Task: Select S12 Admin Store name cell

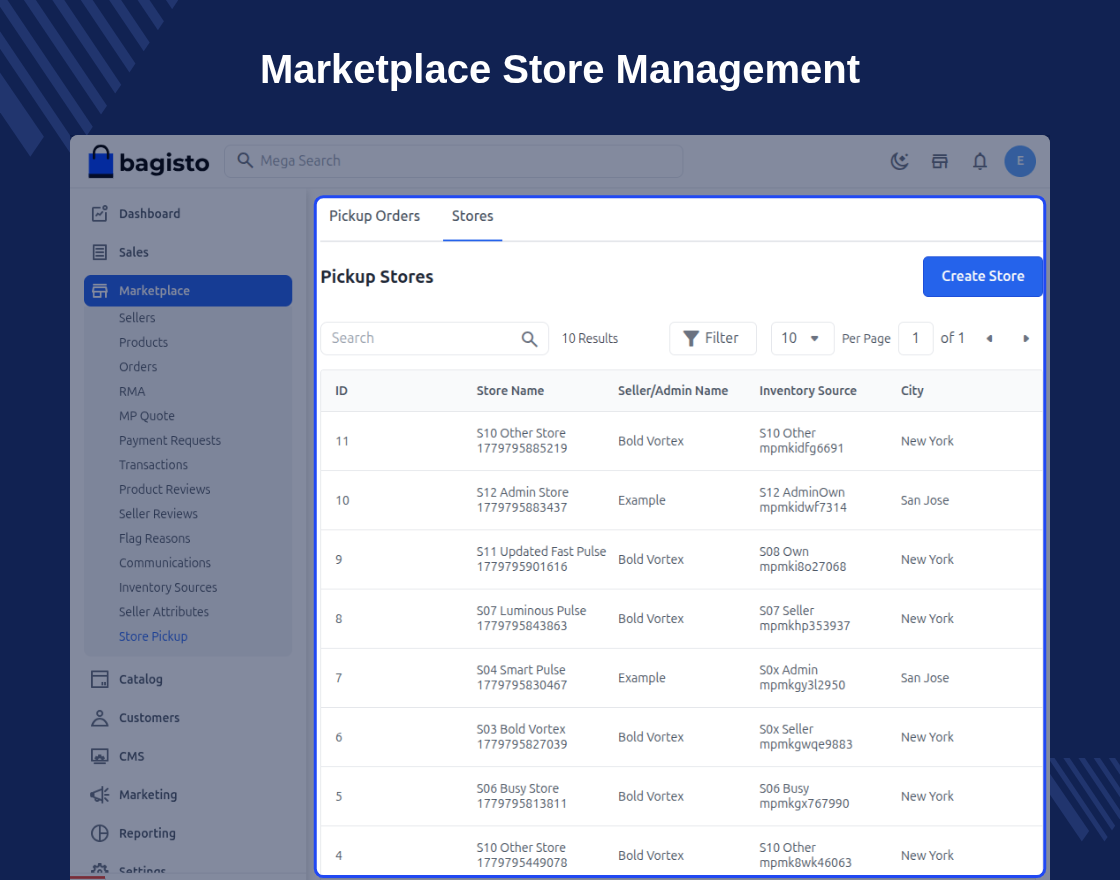Action: coord(523,500)
